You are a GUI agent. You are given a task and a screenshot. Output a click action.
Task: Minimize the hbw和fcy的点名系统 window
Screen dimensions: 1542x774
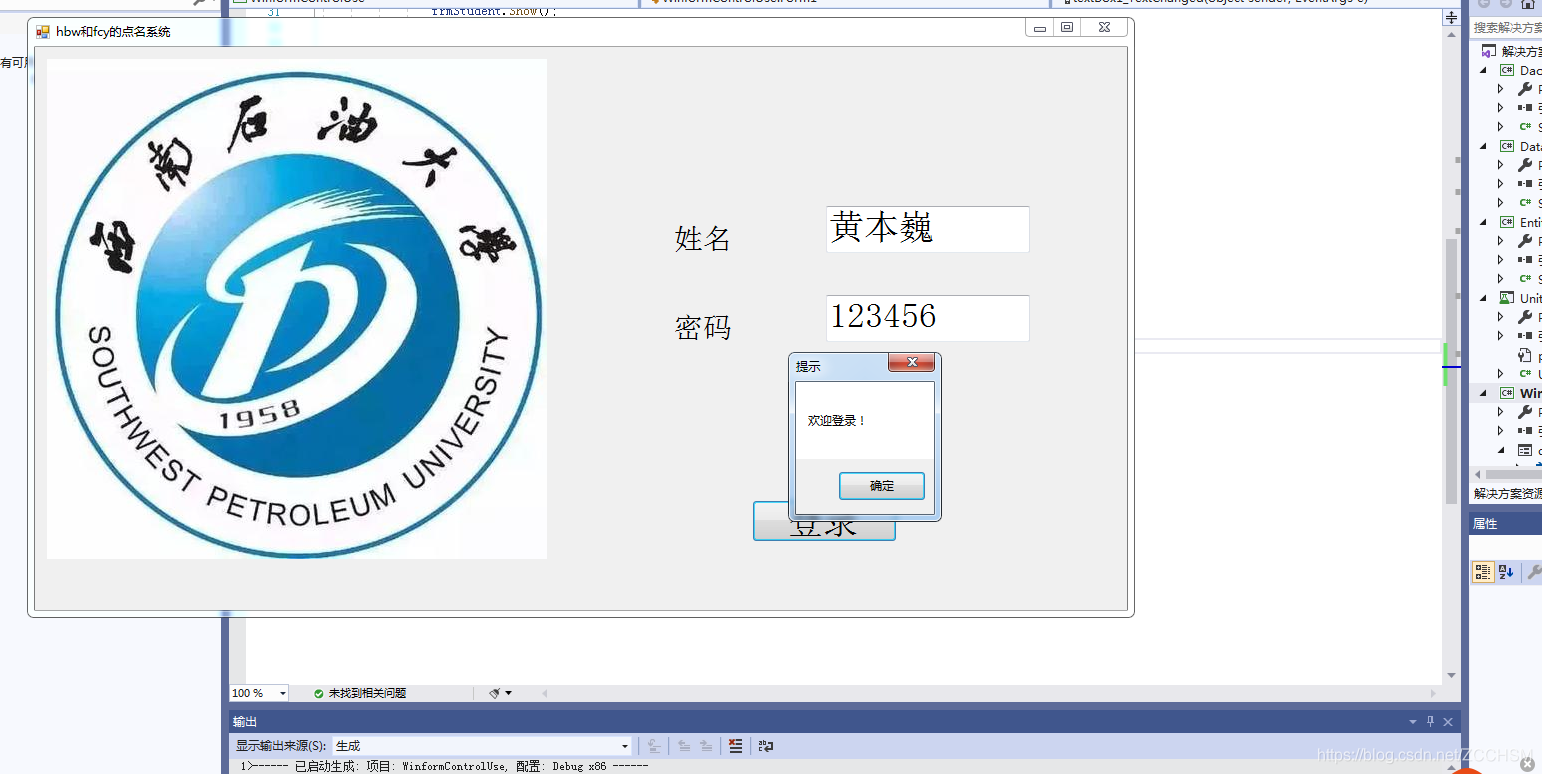[x=1040, y=28]
